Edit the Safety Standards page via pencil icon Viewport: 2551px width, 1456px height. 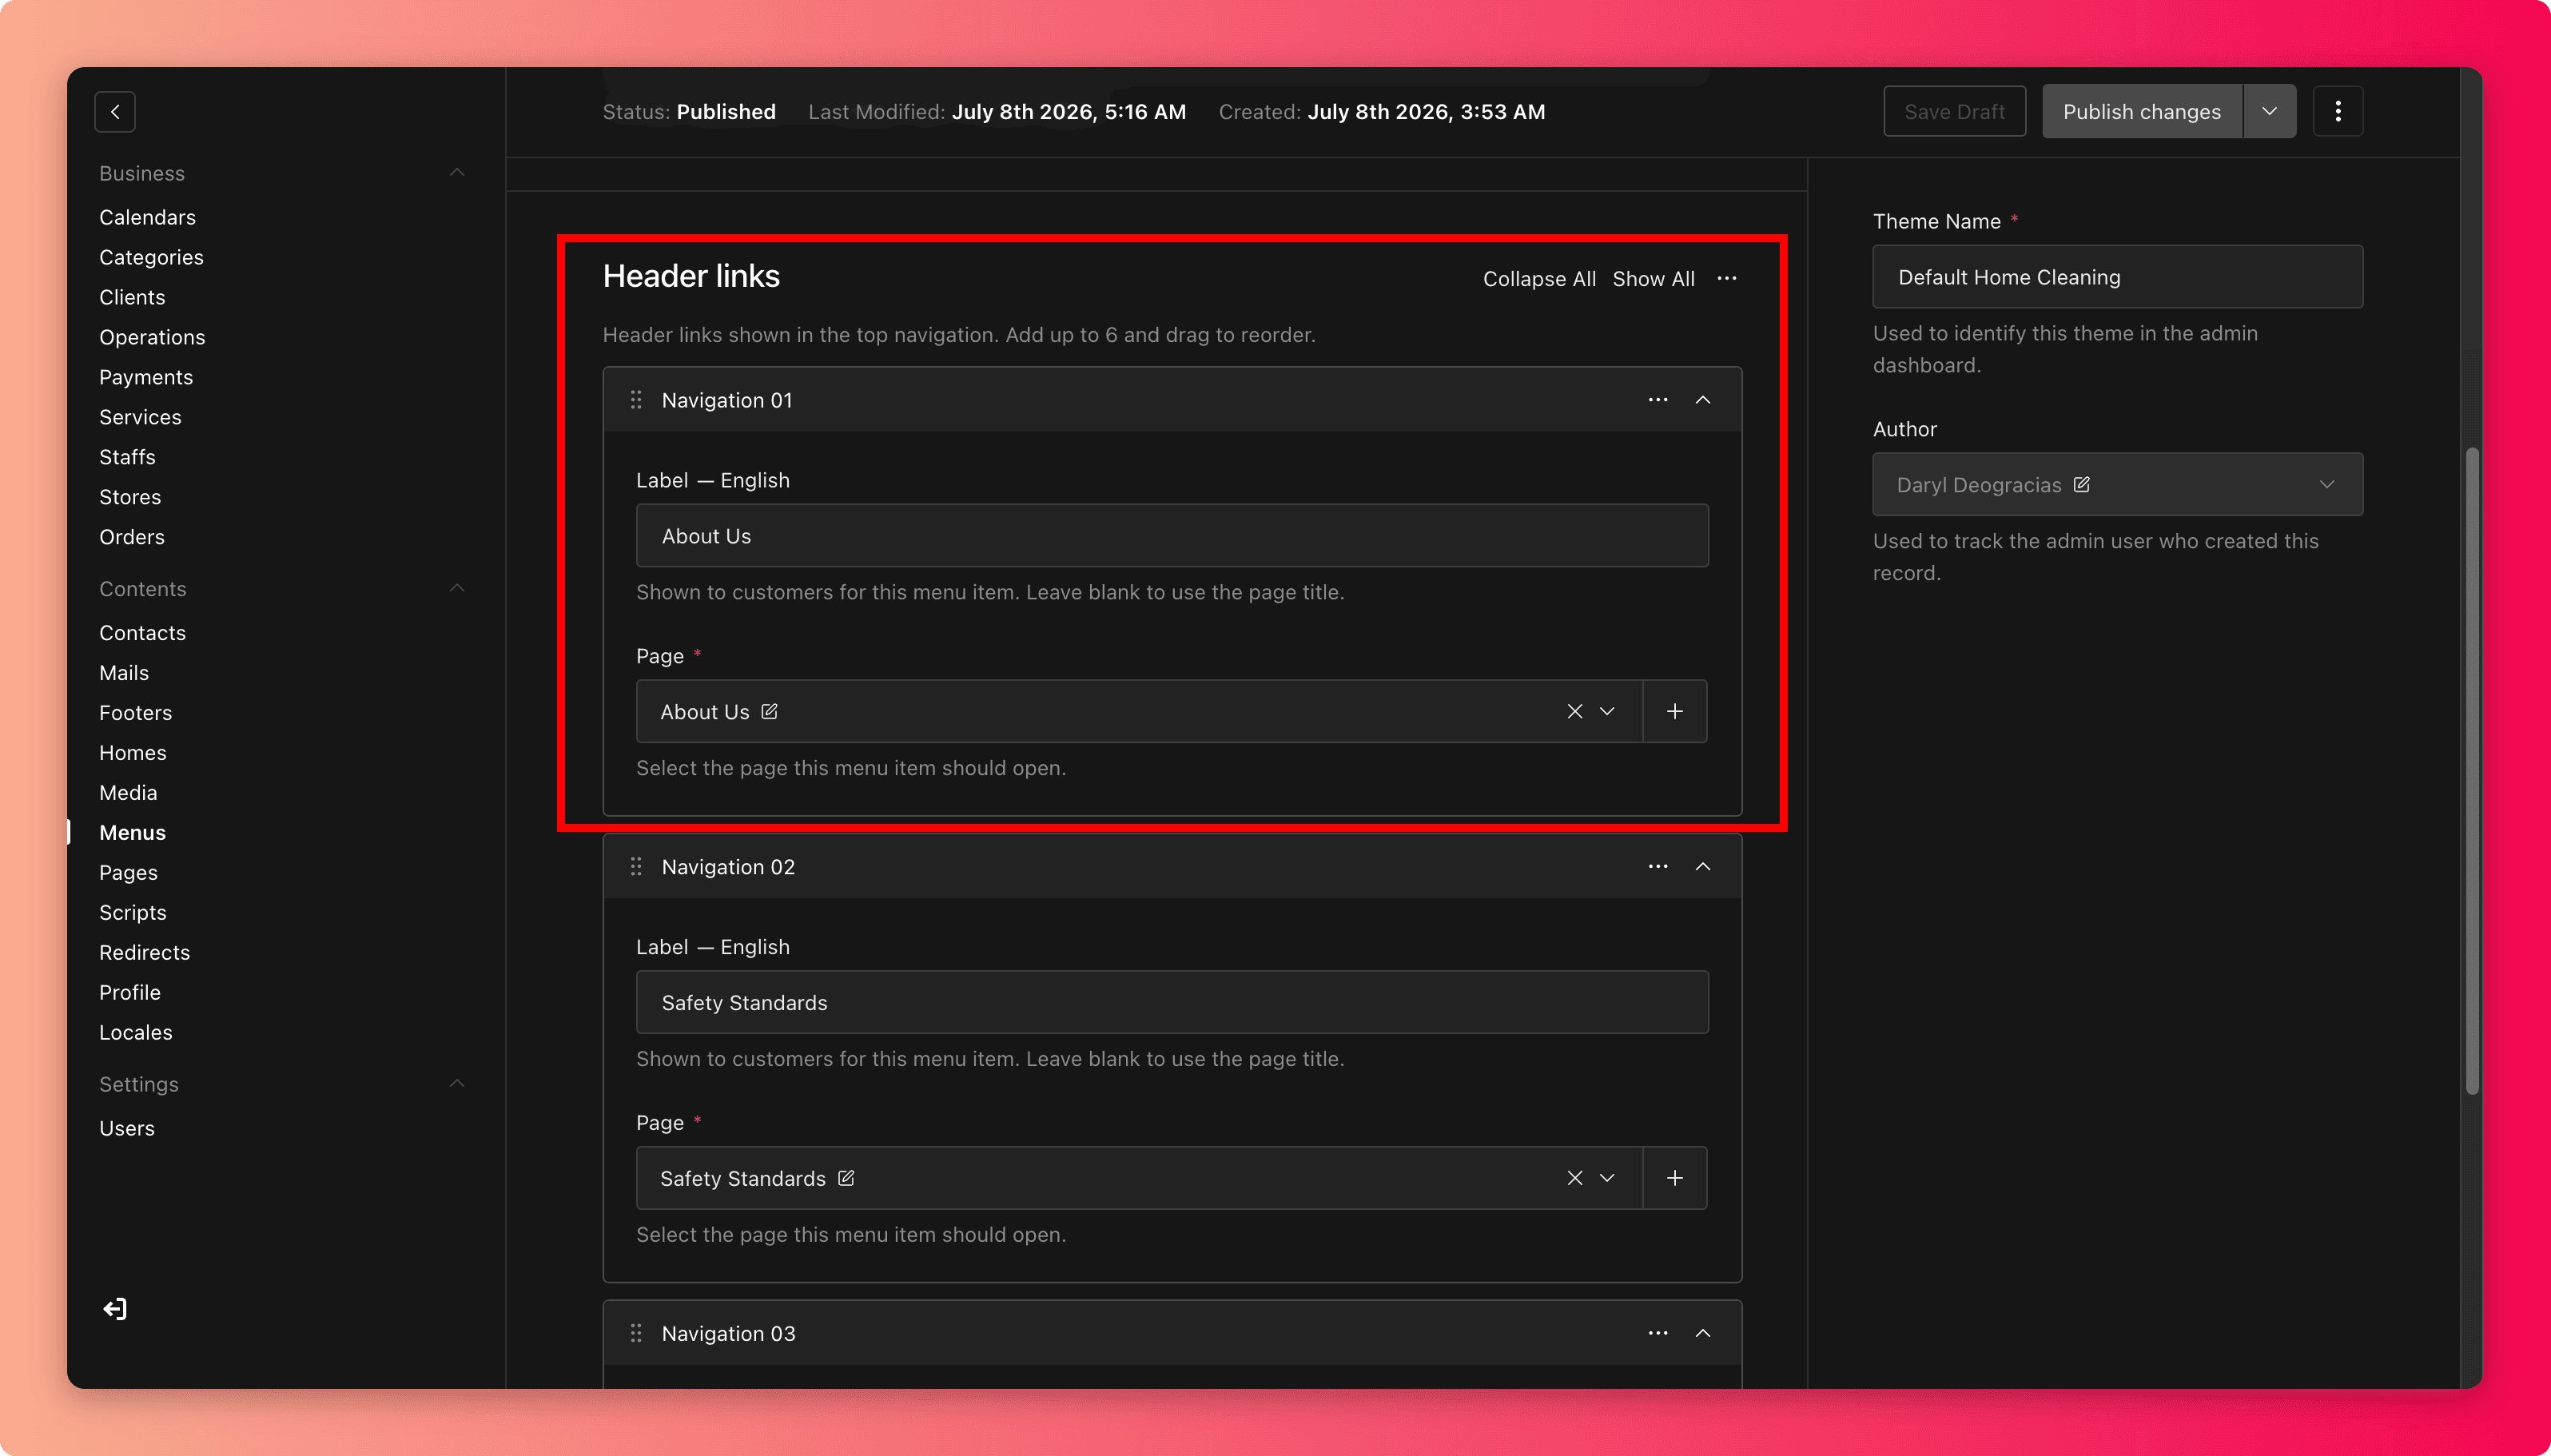pos(846,1178)
